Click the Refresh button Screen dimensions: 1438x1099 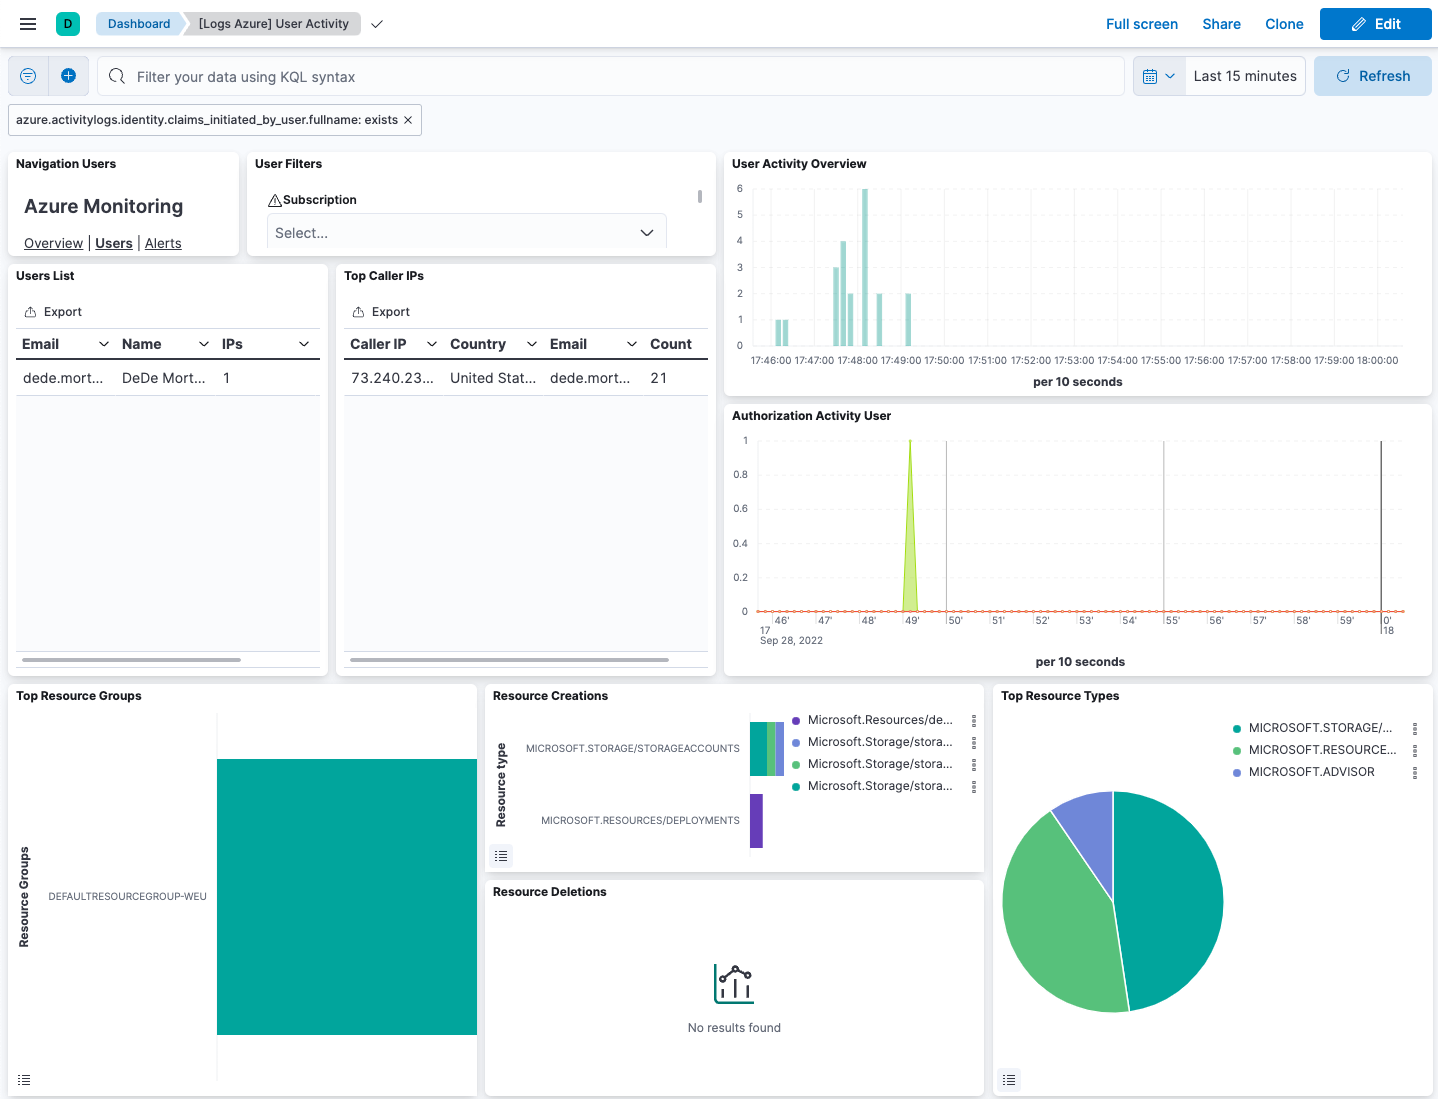tap(1373, 75)
